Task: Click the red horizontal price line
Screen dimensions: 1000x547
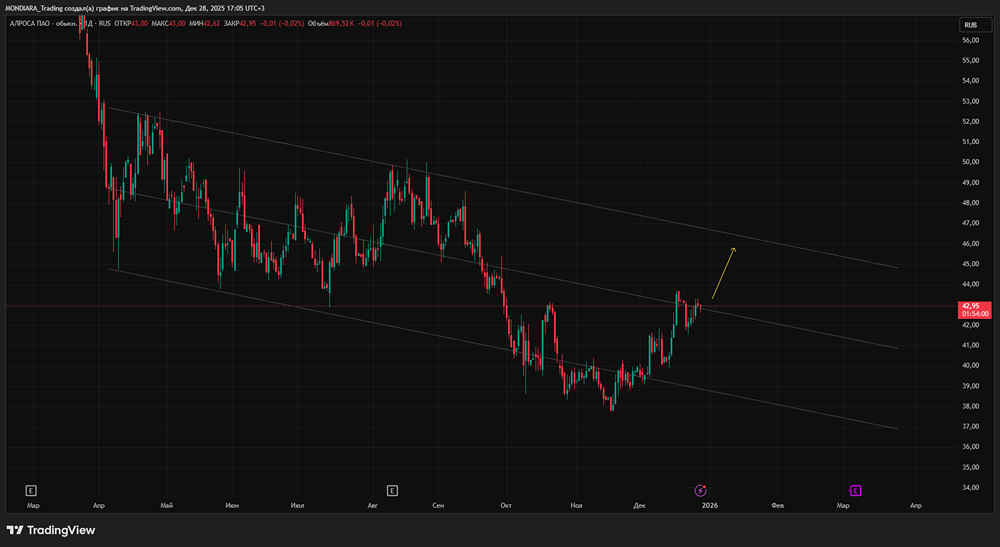Action: [300, 306]
